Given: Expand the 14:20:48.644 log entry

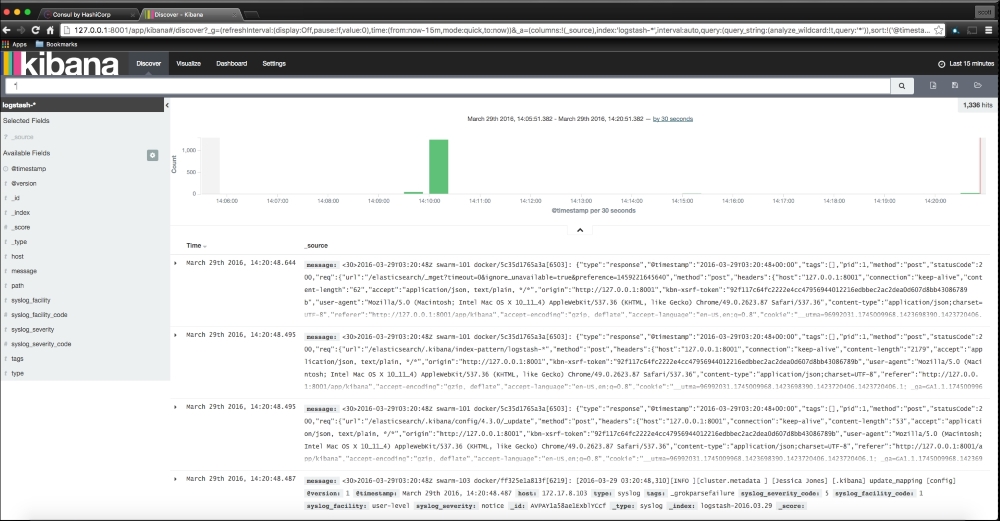Looking at the screenshot, I should pyautogui.click(x=177, y=263).
